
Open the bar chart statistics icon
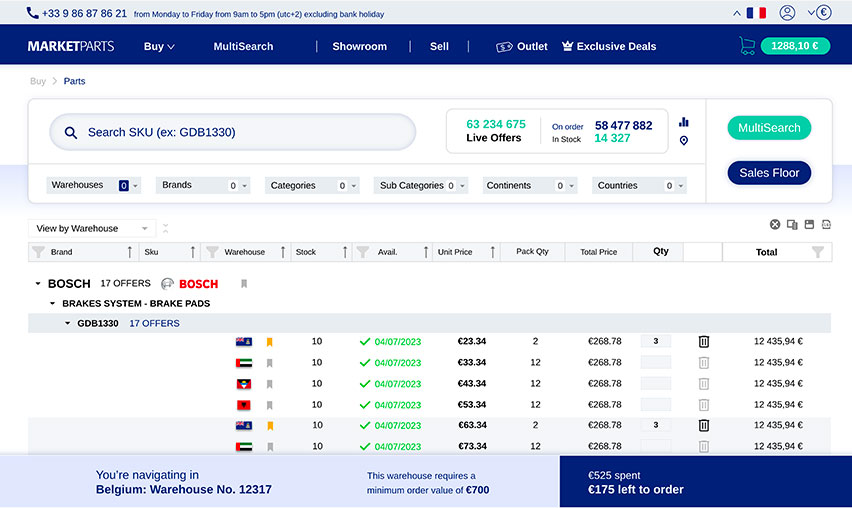[684, 122]
